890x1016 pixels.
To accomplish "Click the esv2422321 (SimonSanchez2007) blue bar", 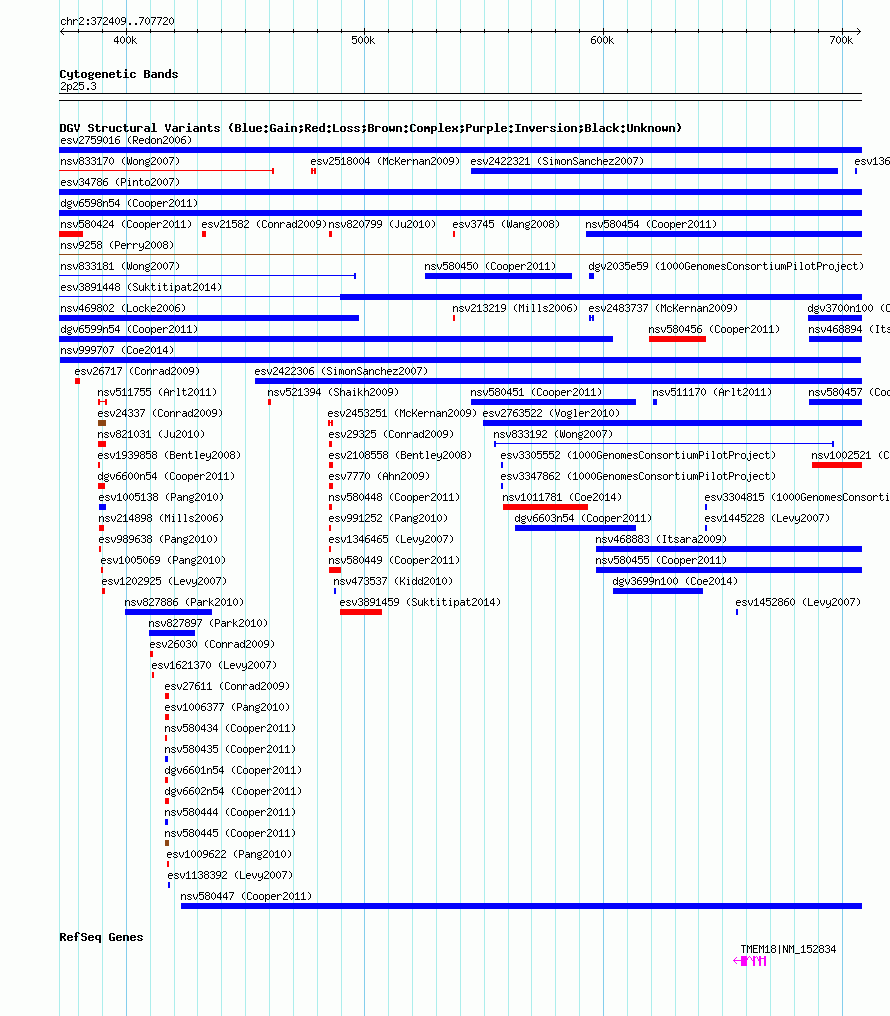I will point(654,171).
